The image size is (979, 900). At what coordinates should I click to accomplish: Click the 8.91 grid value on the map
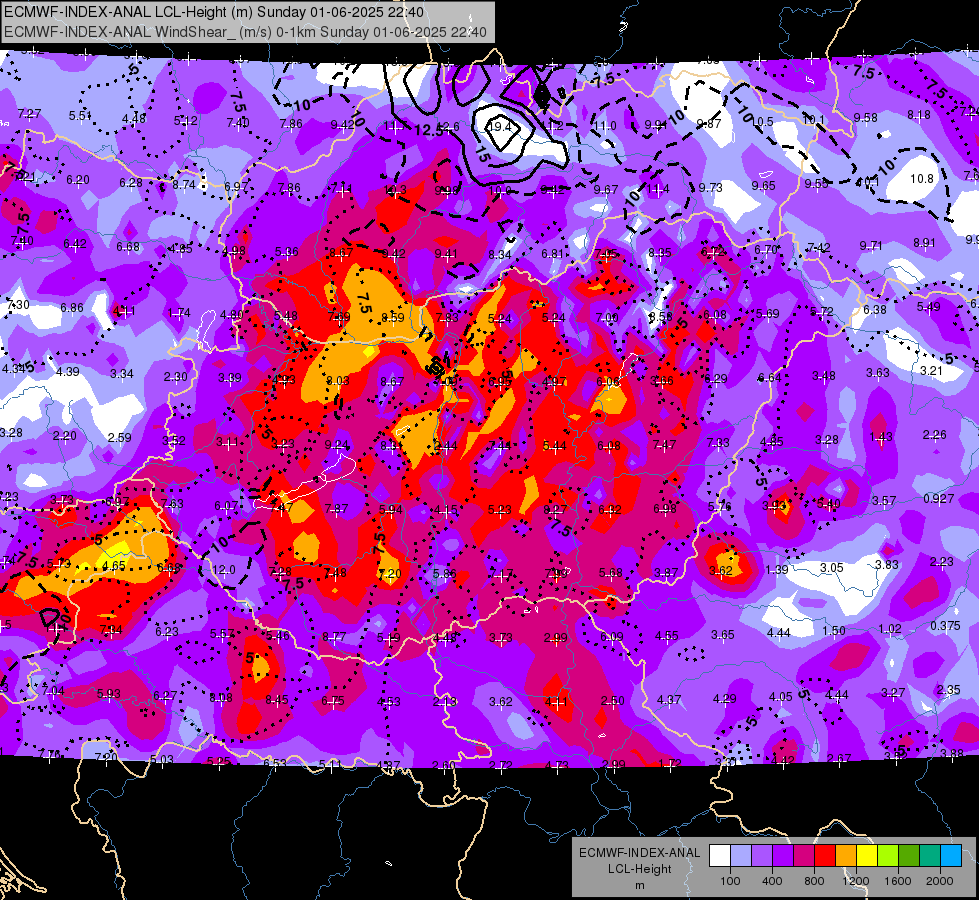click(x=925, y=243)
